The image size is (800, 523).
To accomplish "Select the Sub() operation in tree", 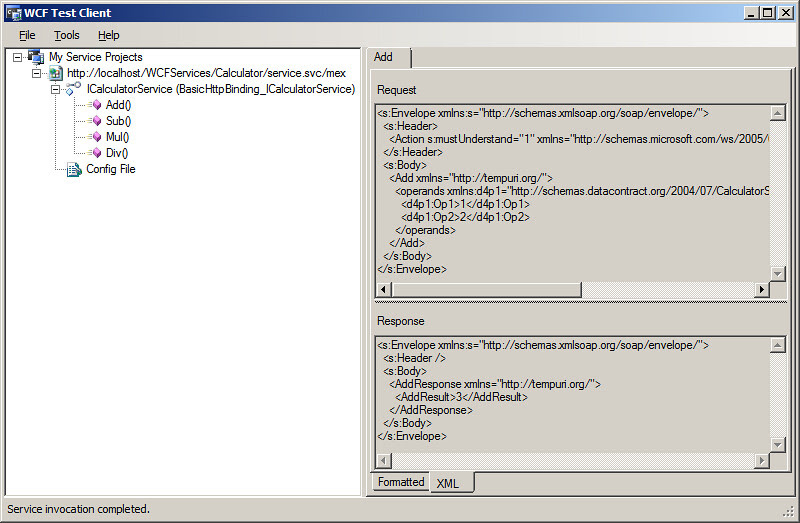I will point(118,121).
